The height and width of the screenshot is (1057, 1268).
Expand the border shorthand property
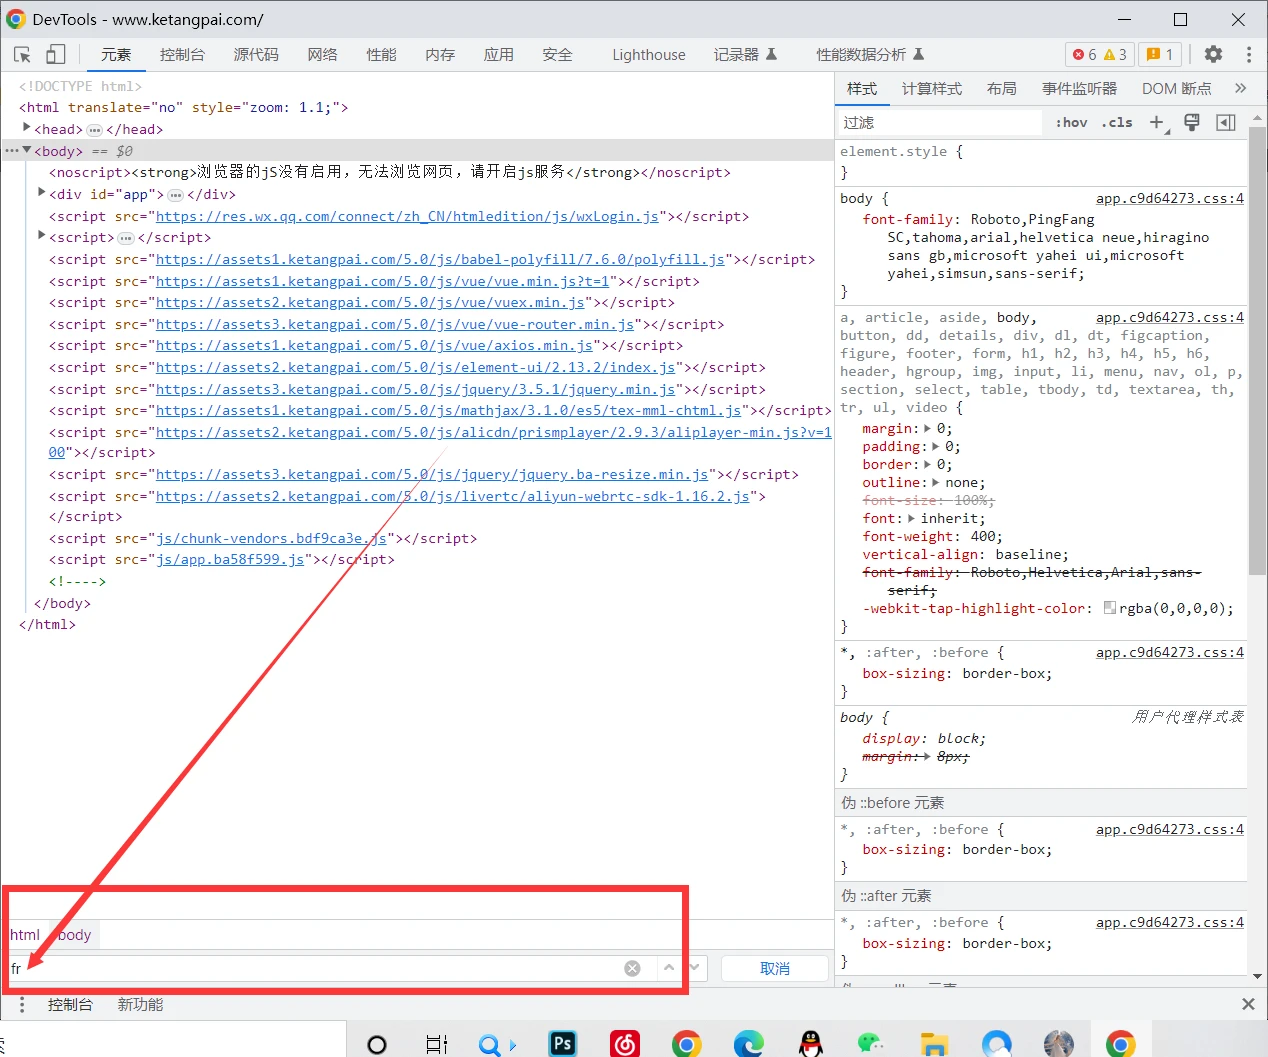pyautogui.click(x=927, y=464)
